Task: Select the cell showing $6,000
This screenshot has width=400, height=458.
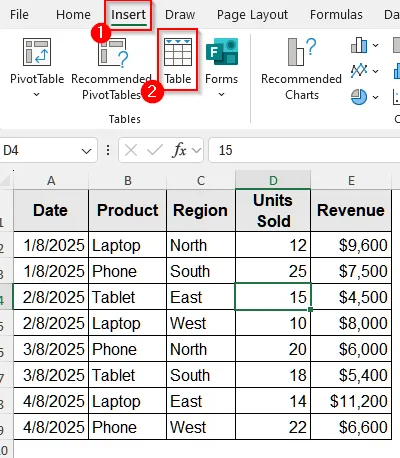Action: [x=351, y=349]
